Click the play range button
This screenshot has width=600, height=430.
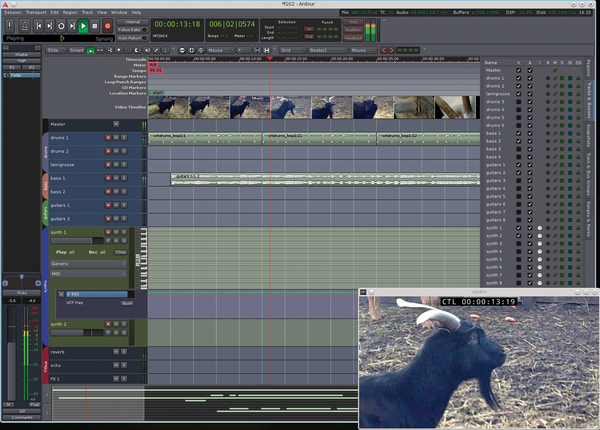(72, 26)
